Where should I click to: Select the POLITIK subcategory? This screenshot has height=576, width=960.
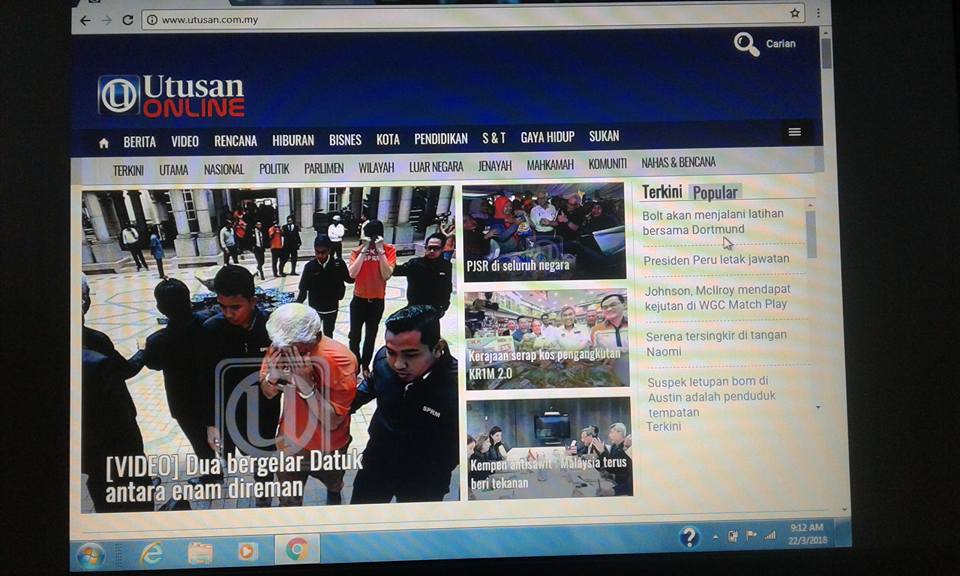(274, 168)
